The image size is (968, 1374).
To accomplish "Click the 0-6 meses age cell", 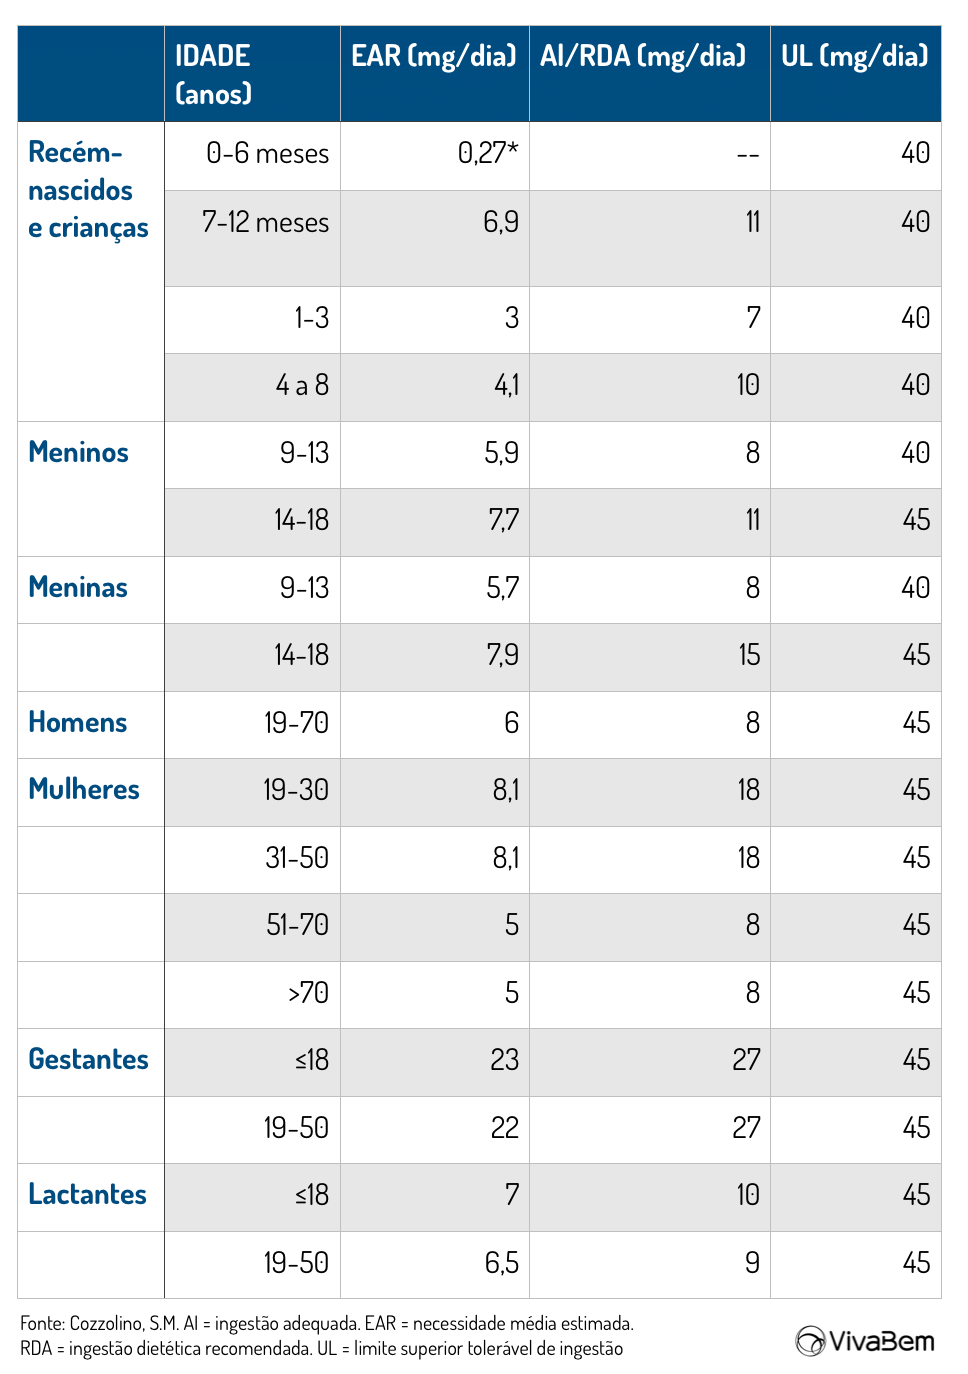I will pos(267,154).
